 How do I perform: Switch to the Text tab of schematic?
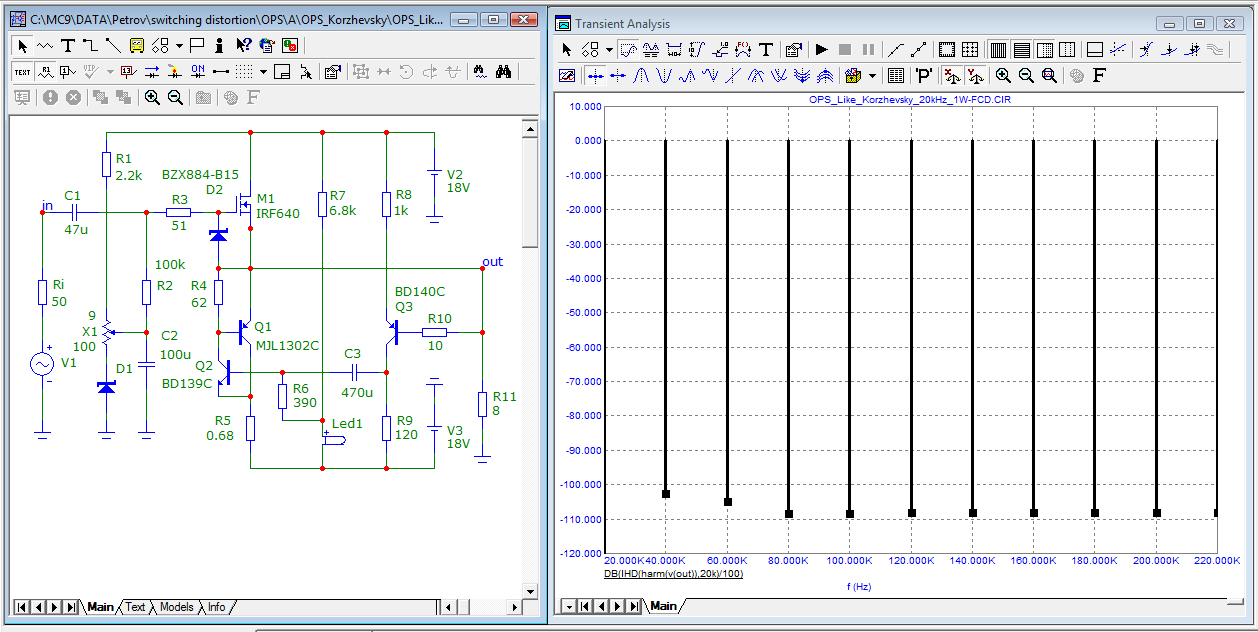(x=135, y=607)
